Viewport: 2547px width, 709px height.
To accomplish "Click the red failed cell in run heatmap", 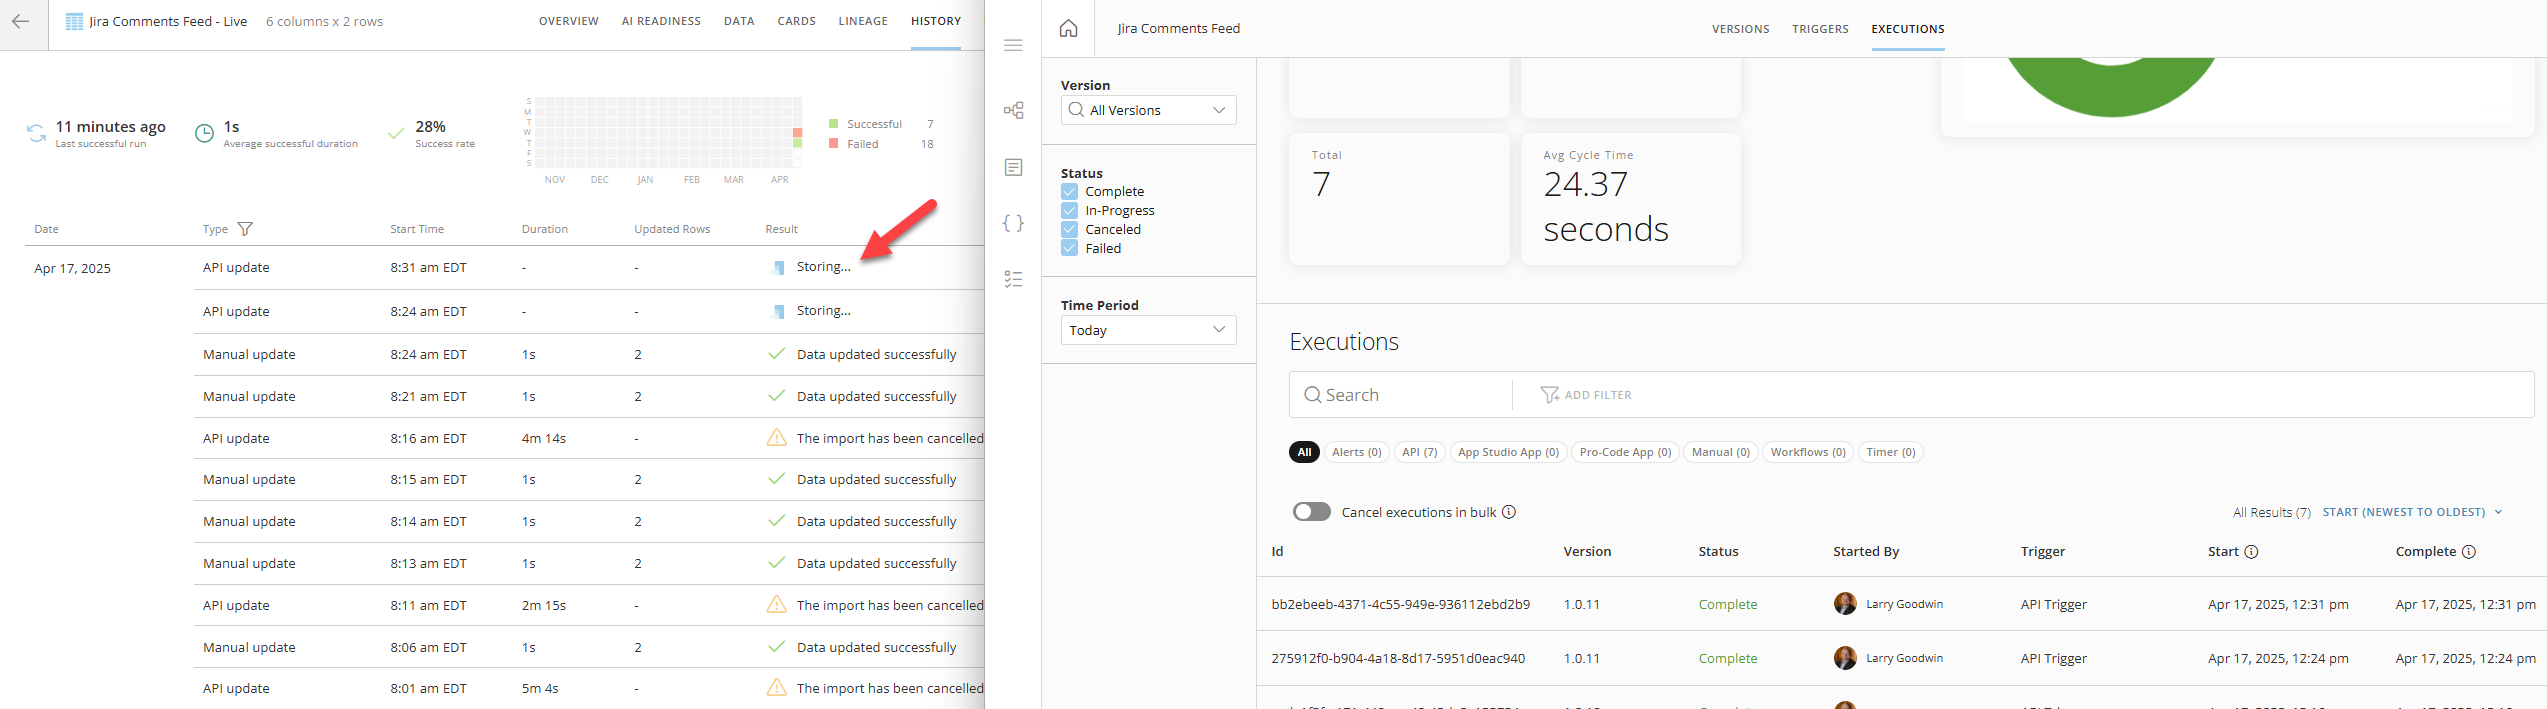I will tap(797, 133).
